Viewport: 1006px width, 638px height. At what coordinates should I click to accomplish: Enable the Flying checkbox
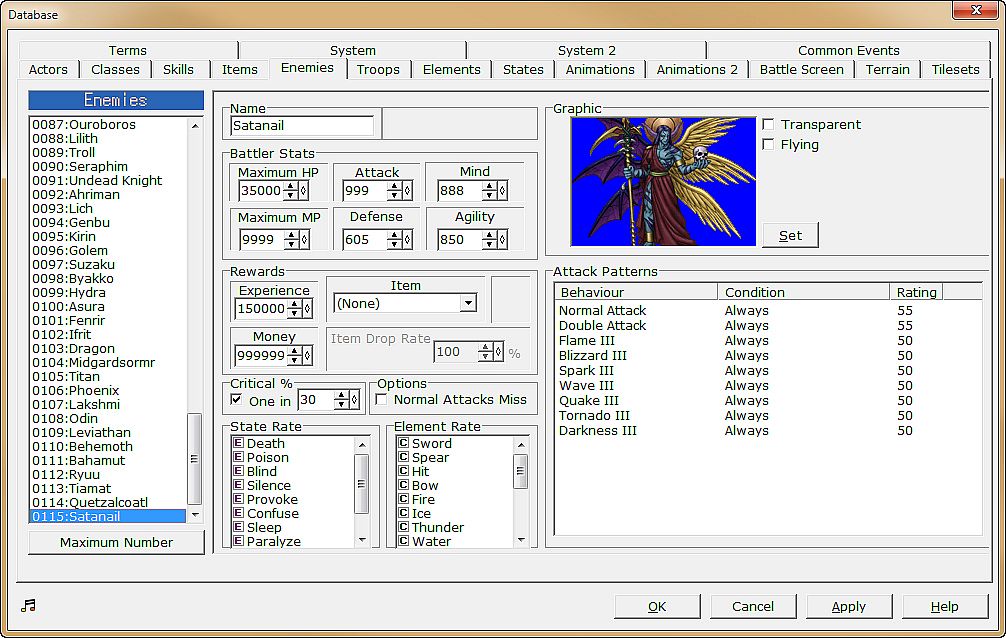pos(769,145)
